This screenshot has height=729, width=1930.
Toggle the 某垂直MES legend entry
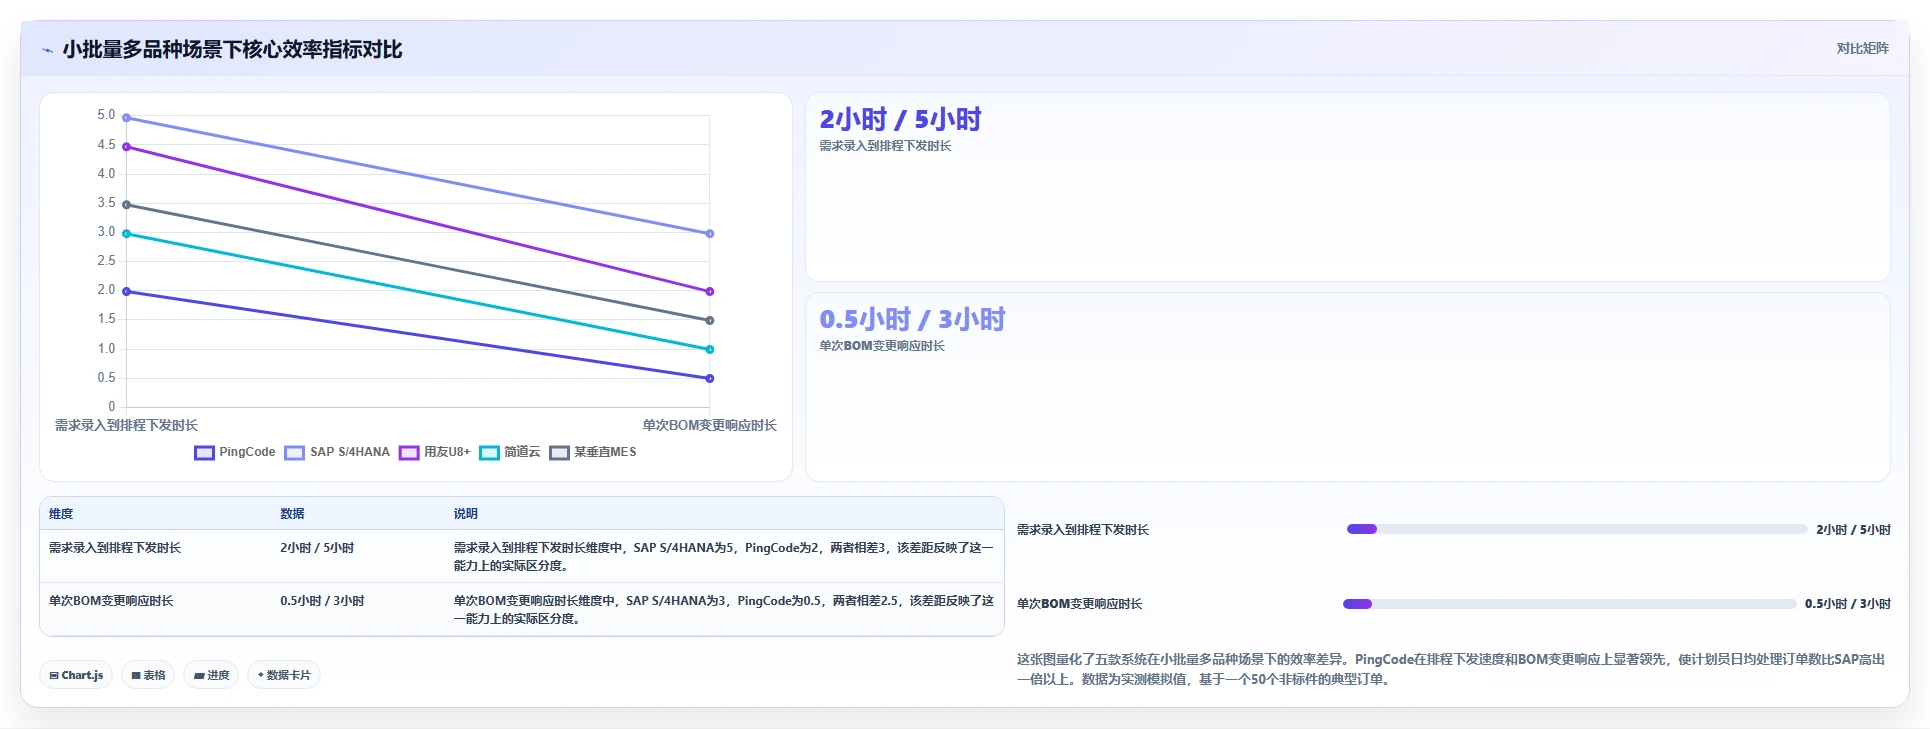click(x=593, y=452)
